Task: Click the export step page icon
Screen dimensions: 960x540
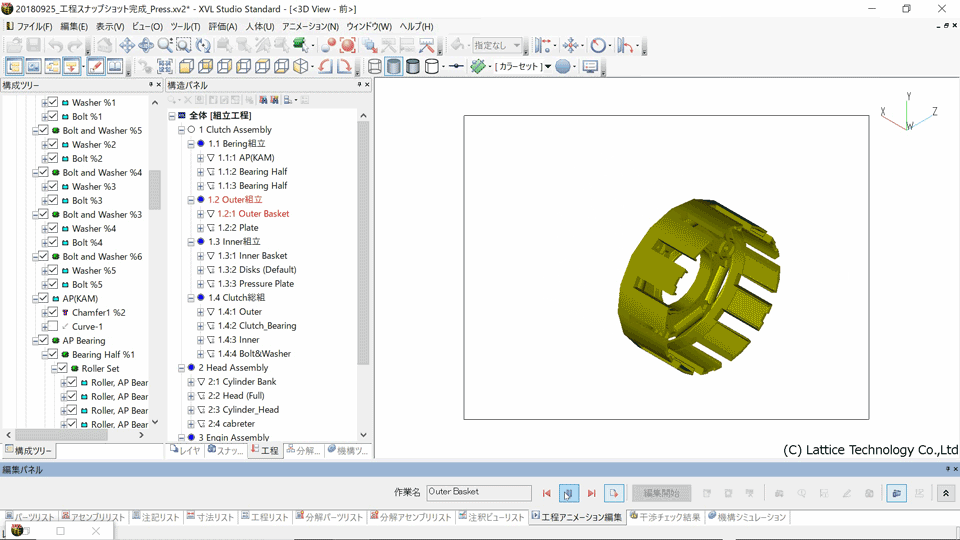Action: point(613,493)
